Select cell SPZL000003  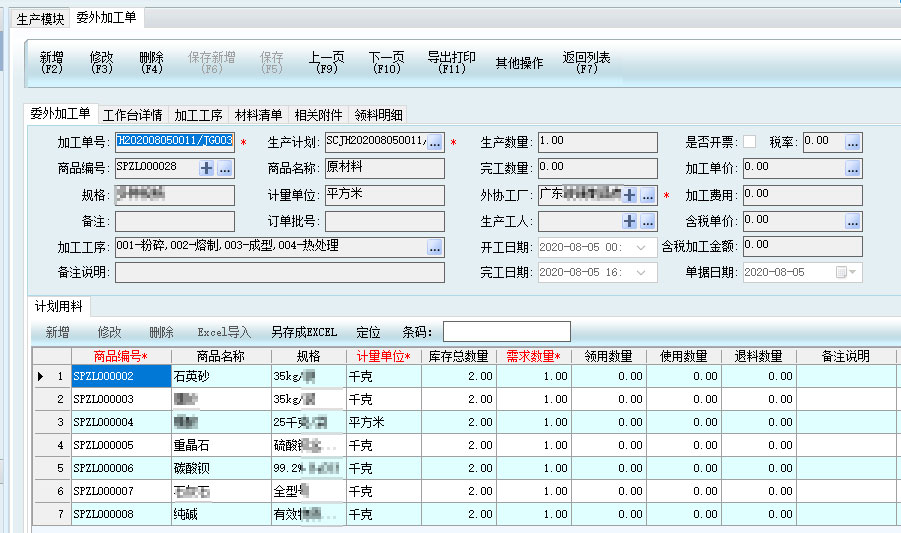pyautogui.click(x=121, y=399)
